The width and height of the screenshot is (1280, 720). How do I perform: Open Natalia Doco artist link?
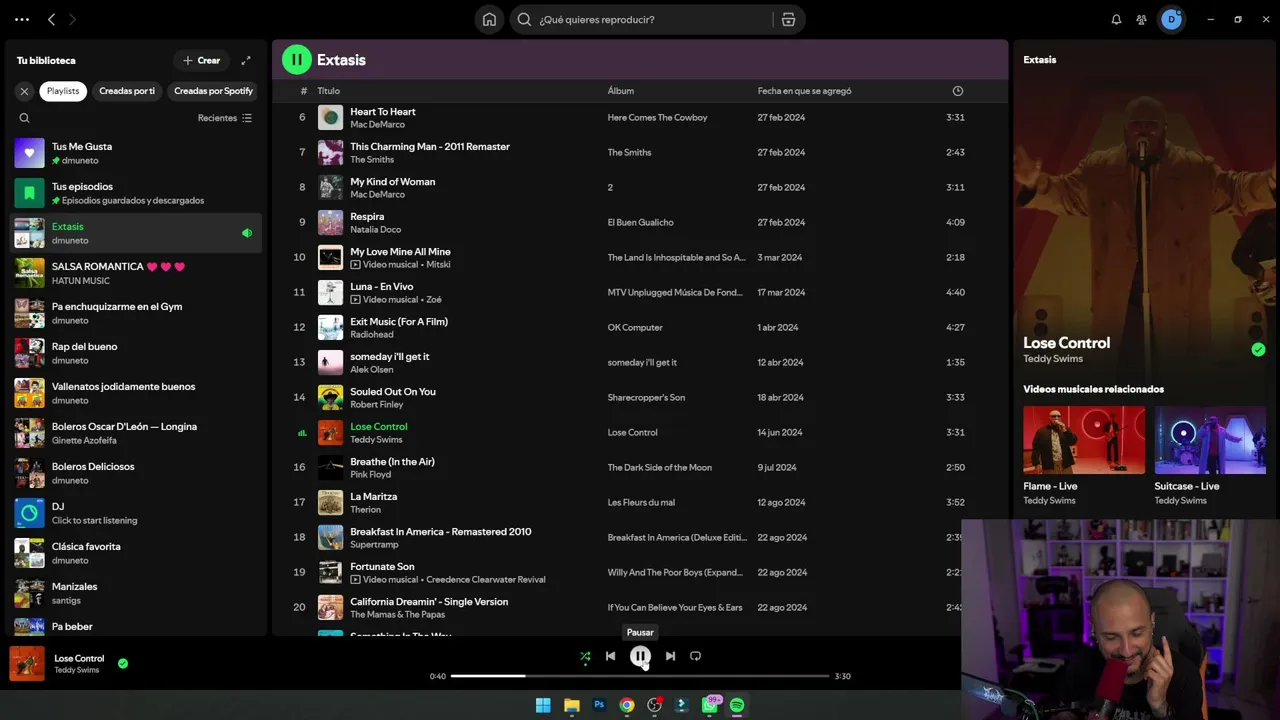click(x=376, y=230)
